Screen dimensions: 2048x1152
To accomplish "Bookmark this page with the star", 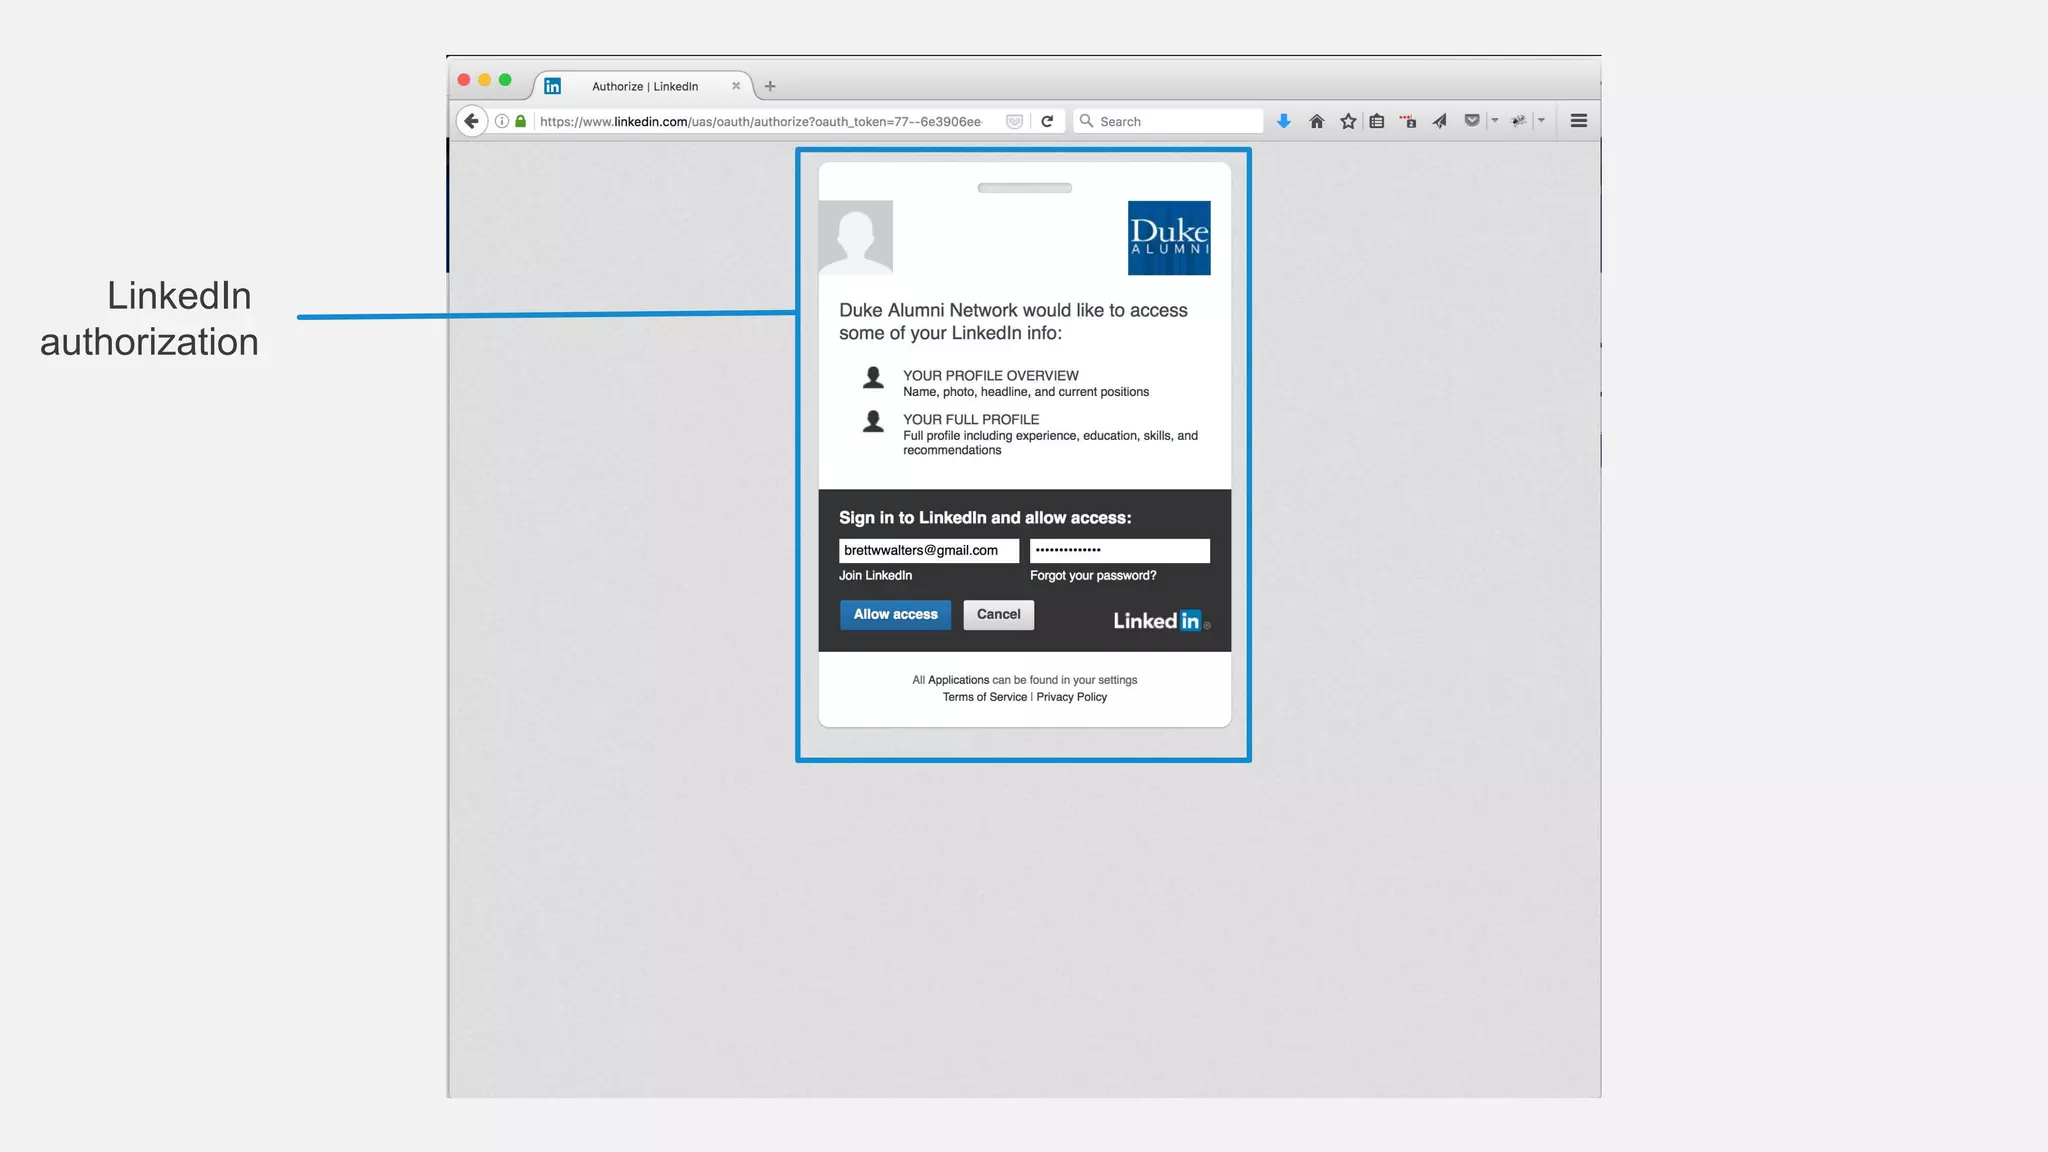I will [1348, 121].
